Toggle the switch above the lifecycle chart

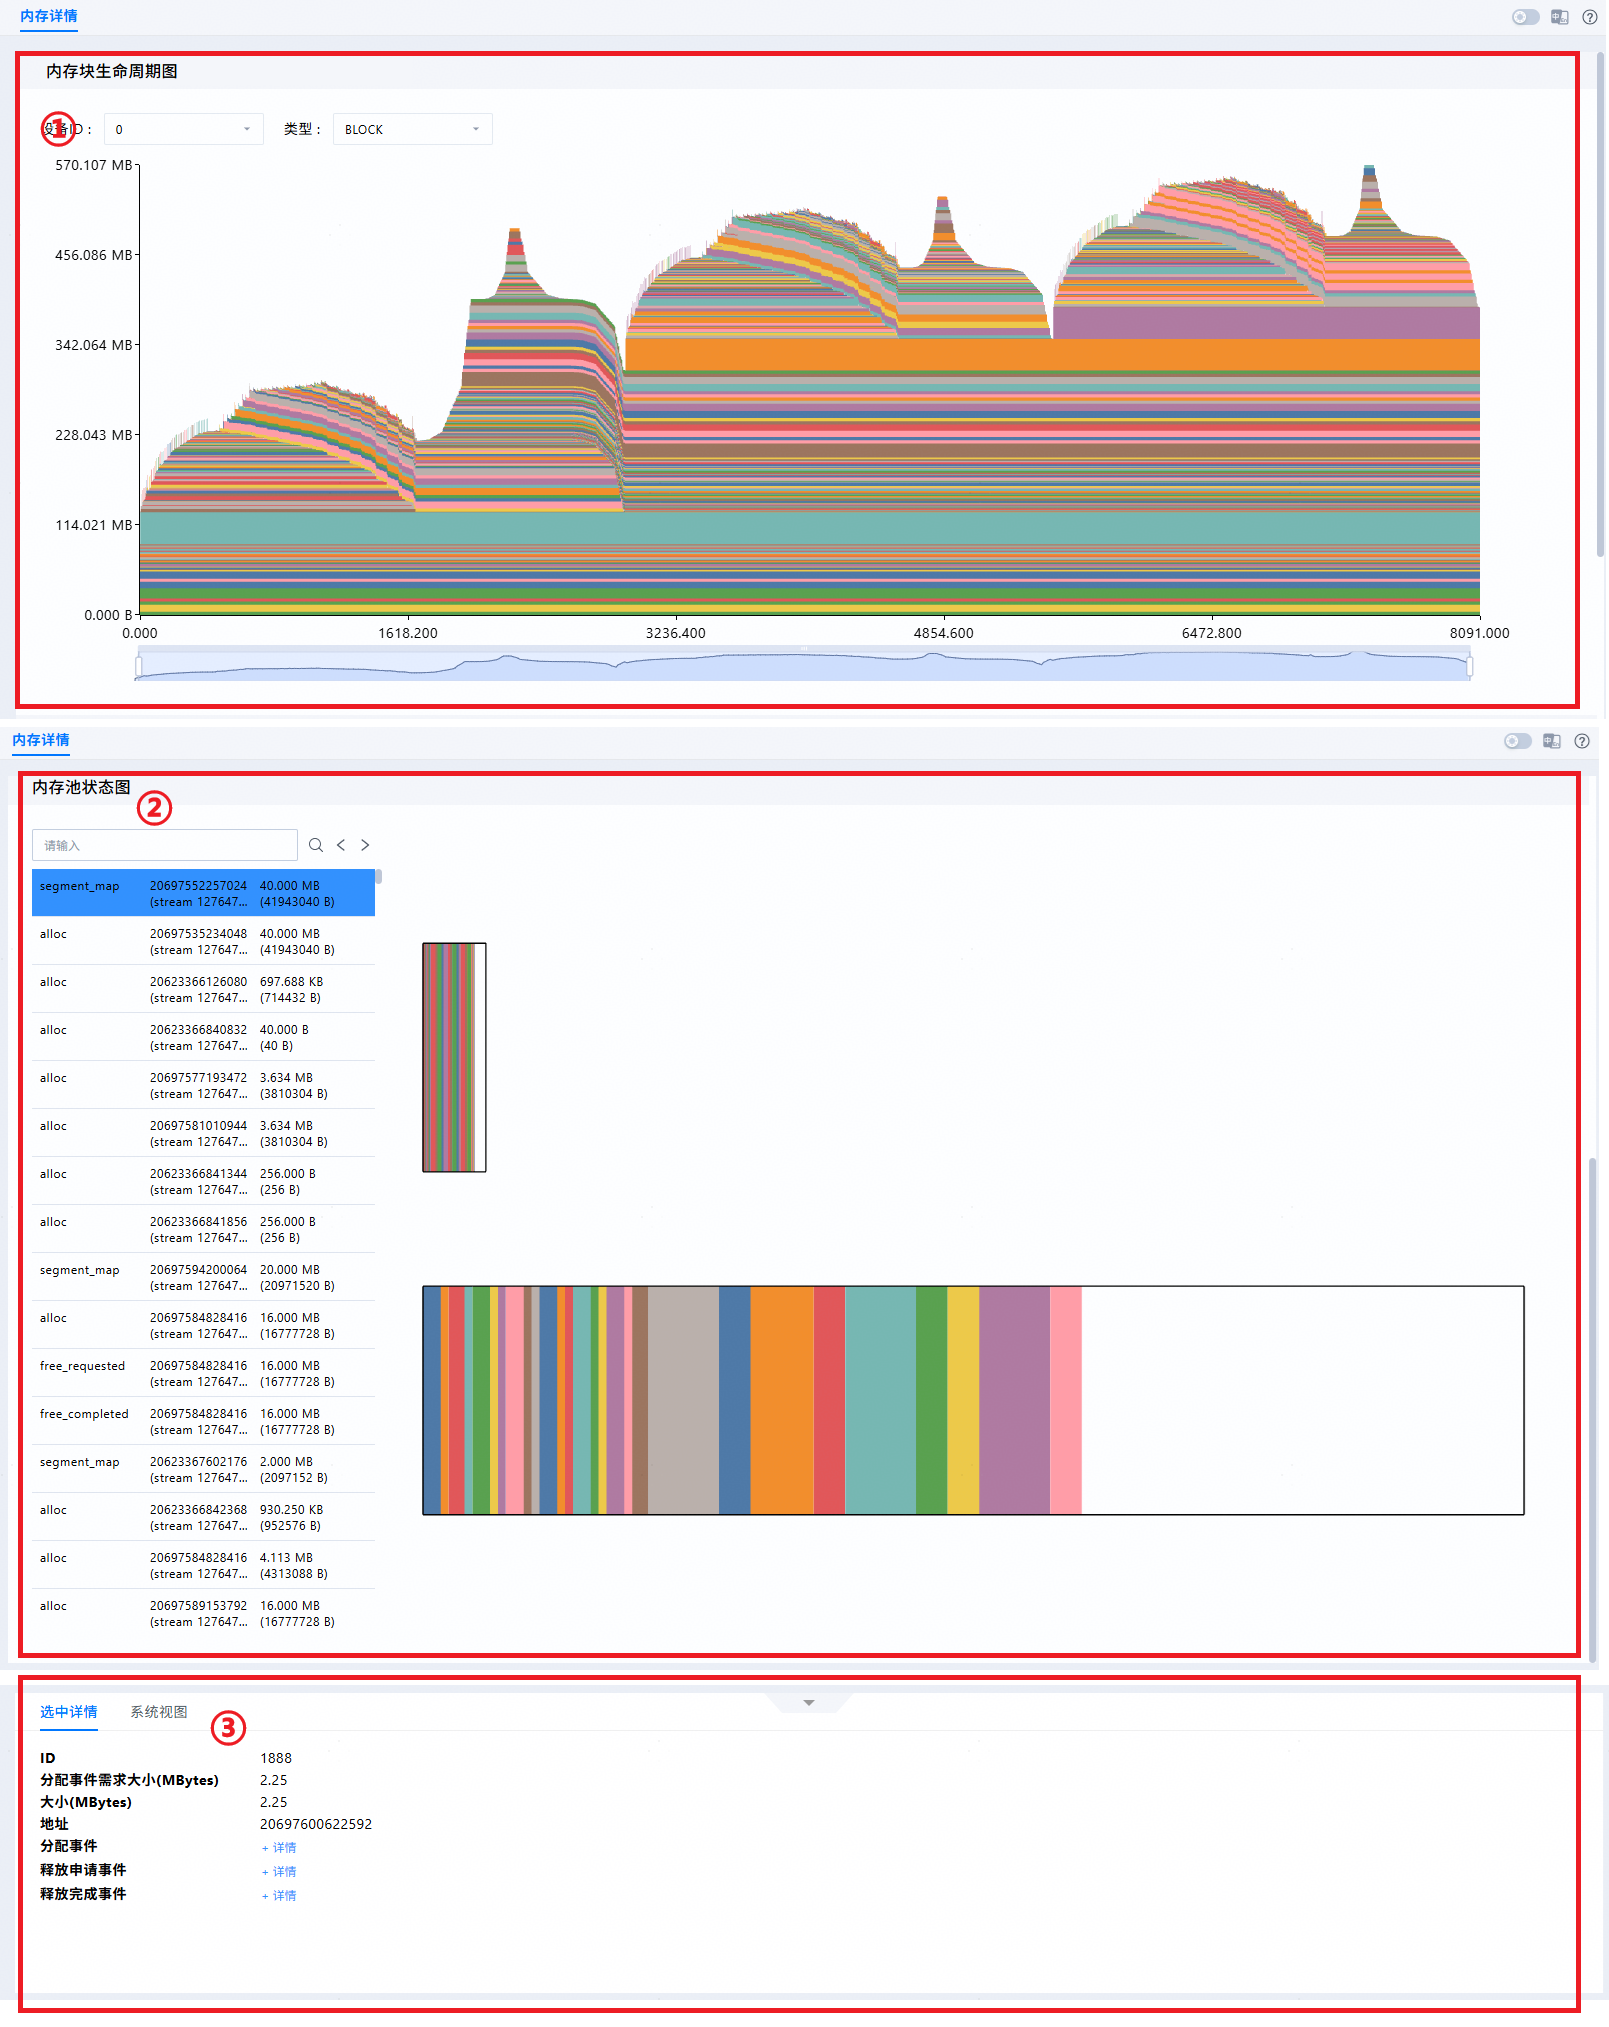(1526, 17)
